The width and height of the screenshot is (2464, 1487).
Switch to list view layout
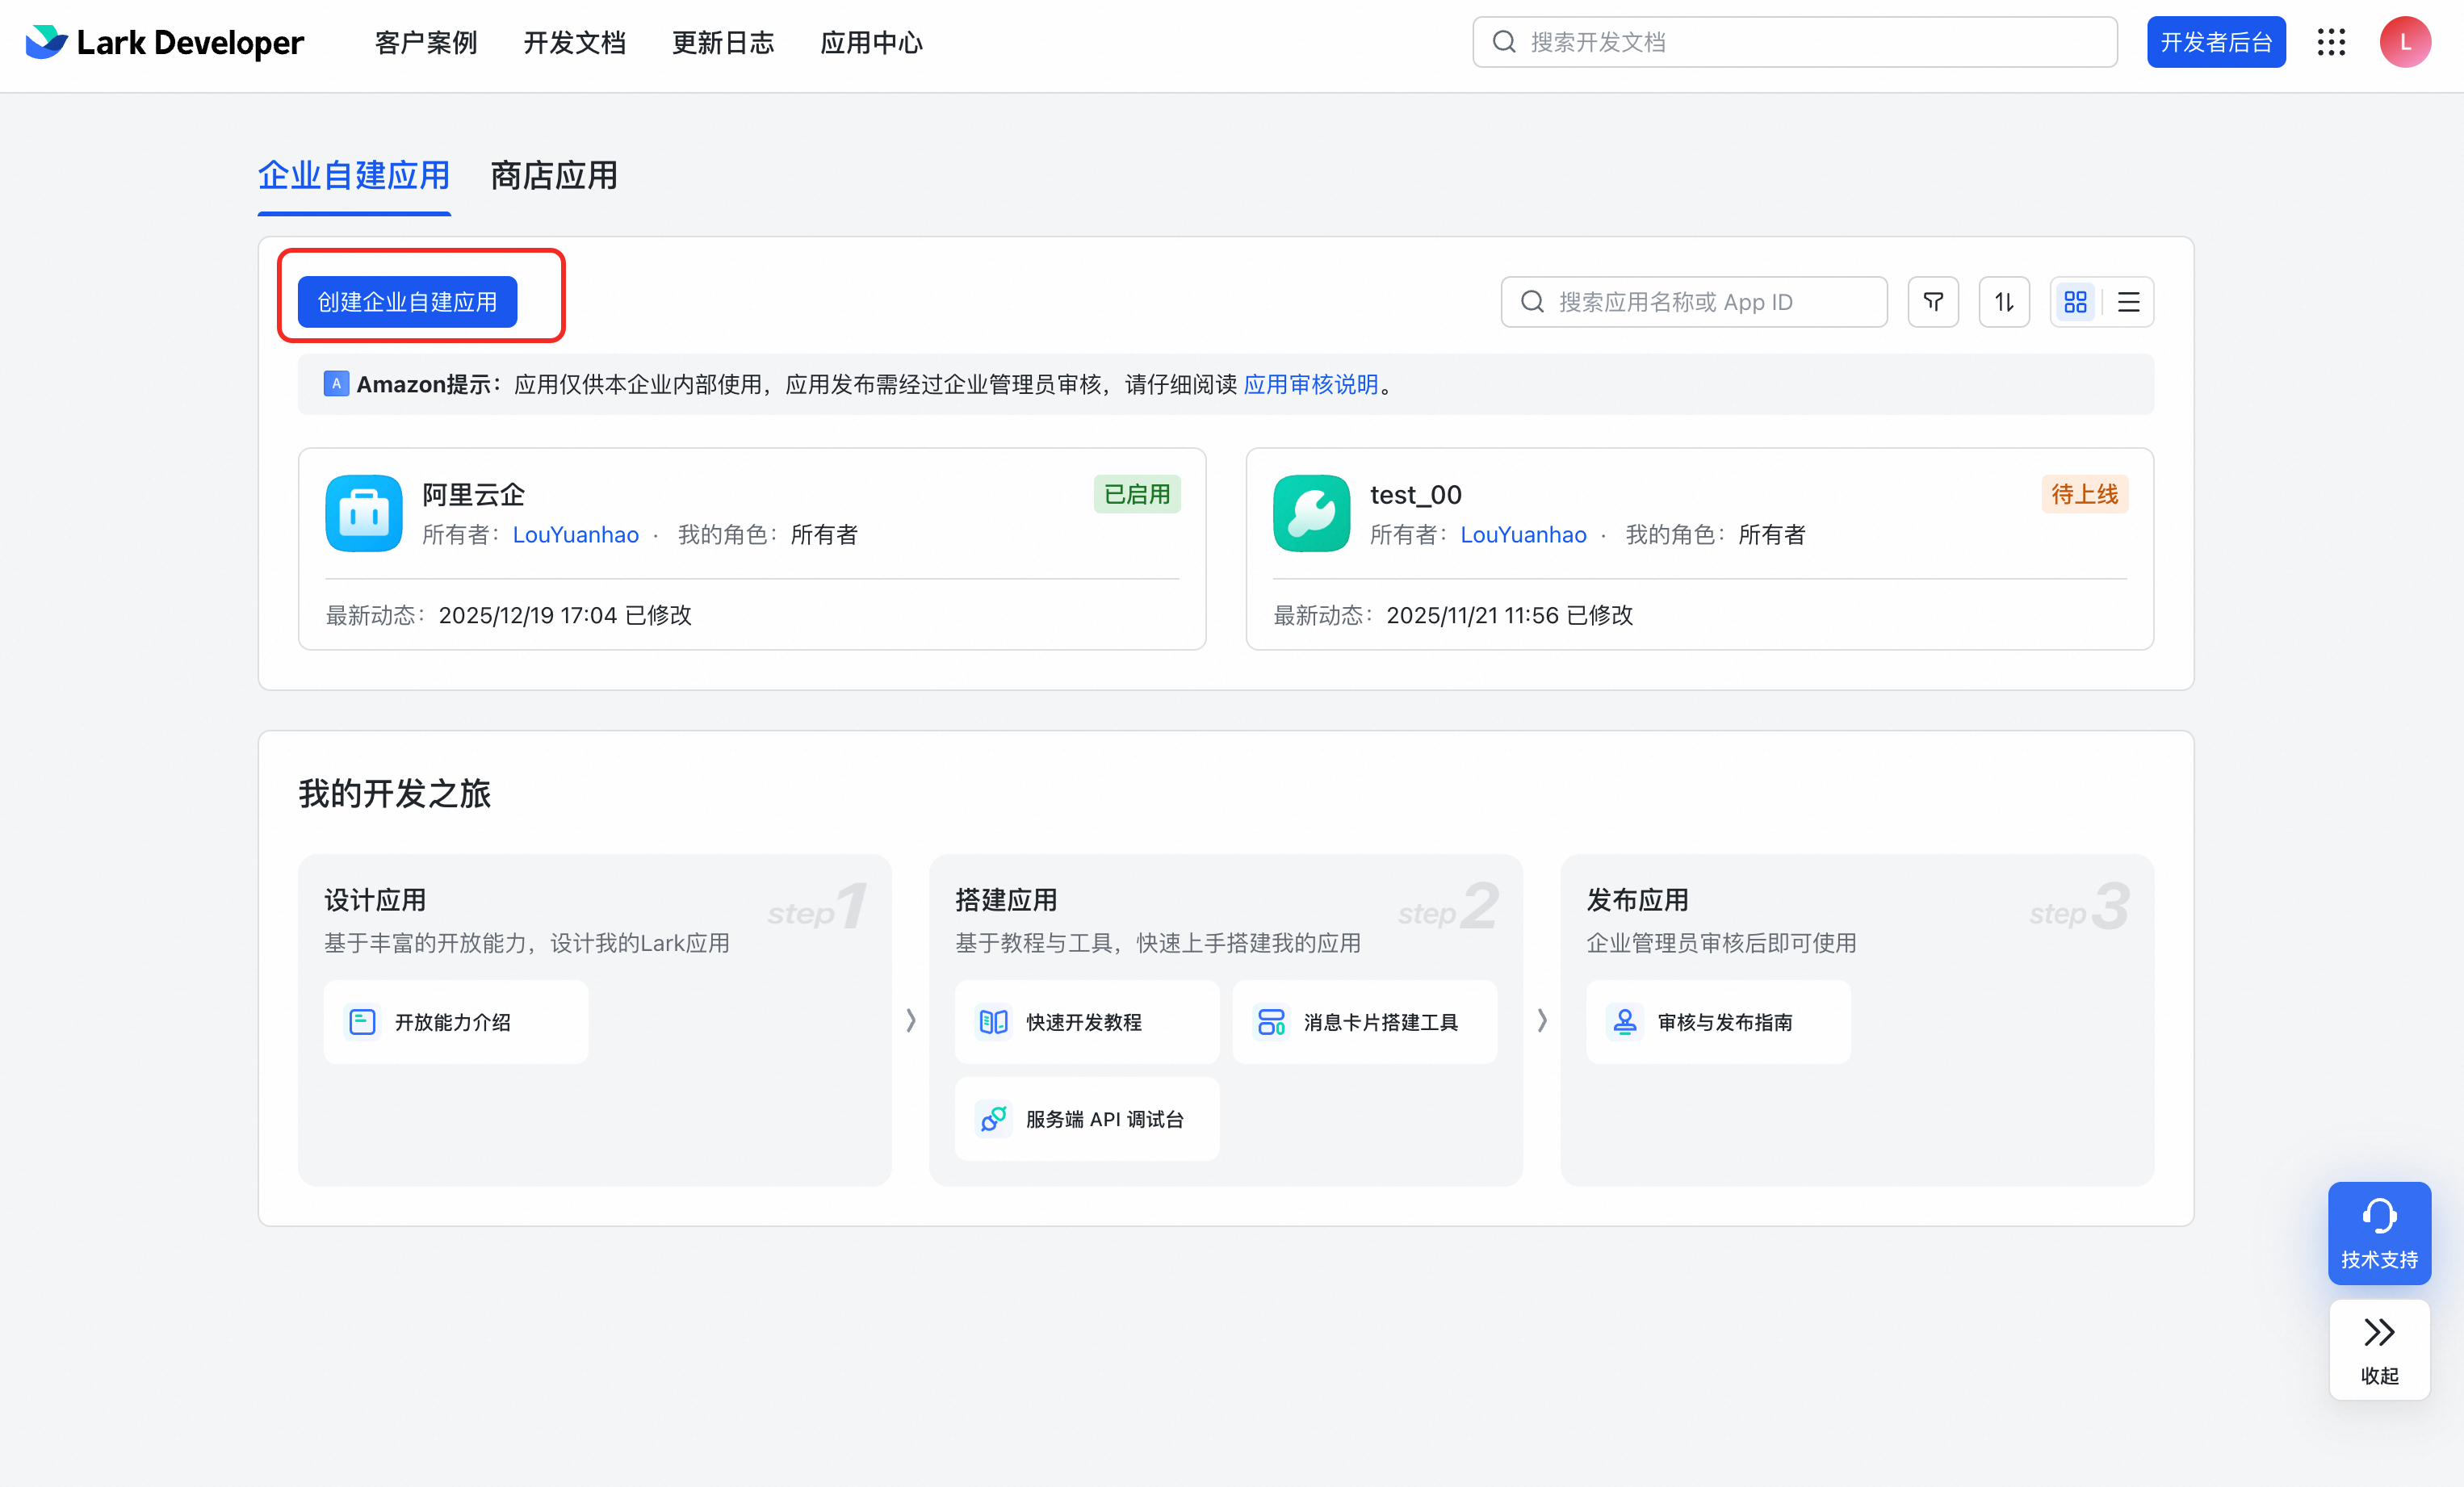(2128, 302)
